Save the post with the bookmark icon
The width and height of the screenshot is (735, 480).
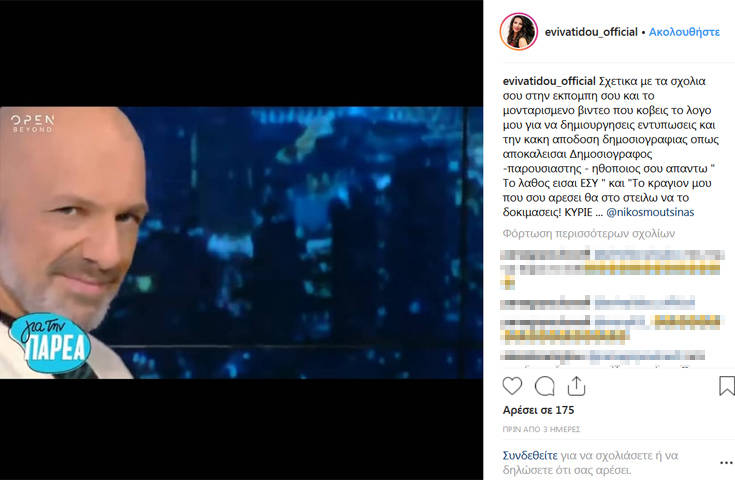[727, 386]
